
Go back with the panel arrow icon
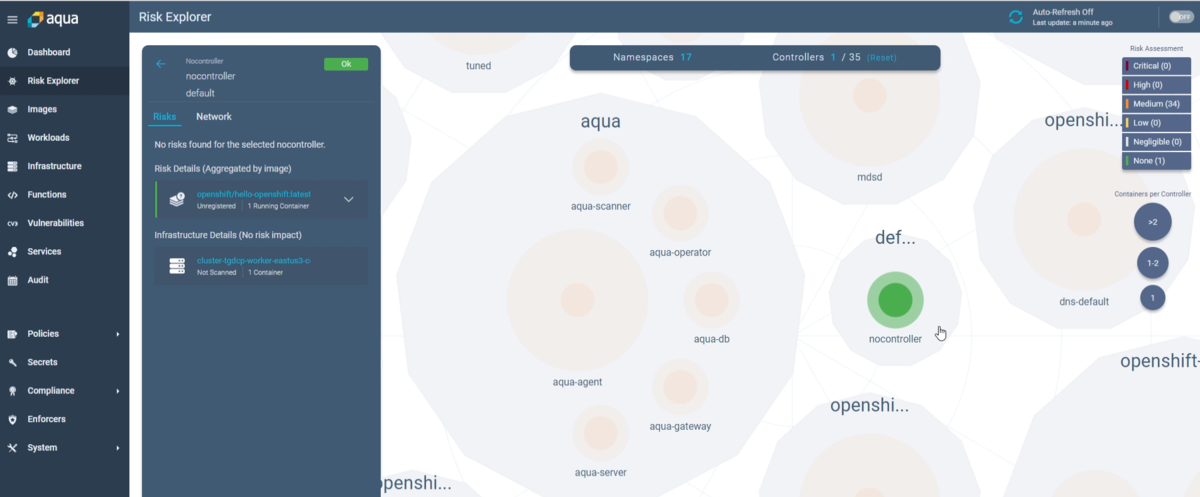161,64
